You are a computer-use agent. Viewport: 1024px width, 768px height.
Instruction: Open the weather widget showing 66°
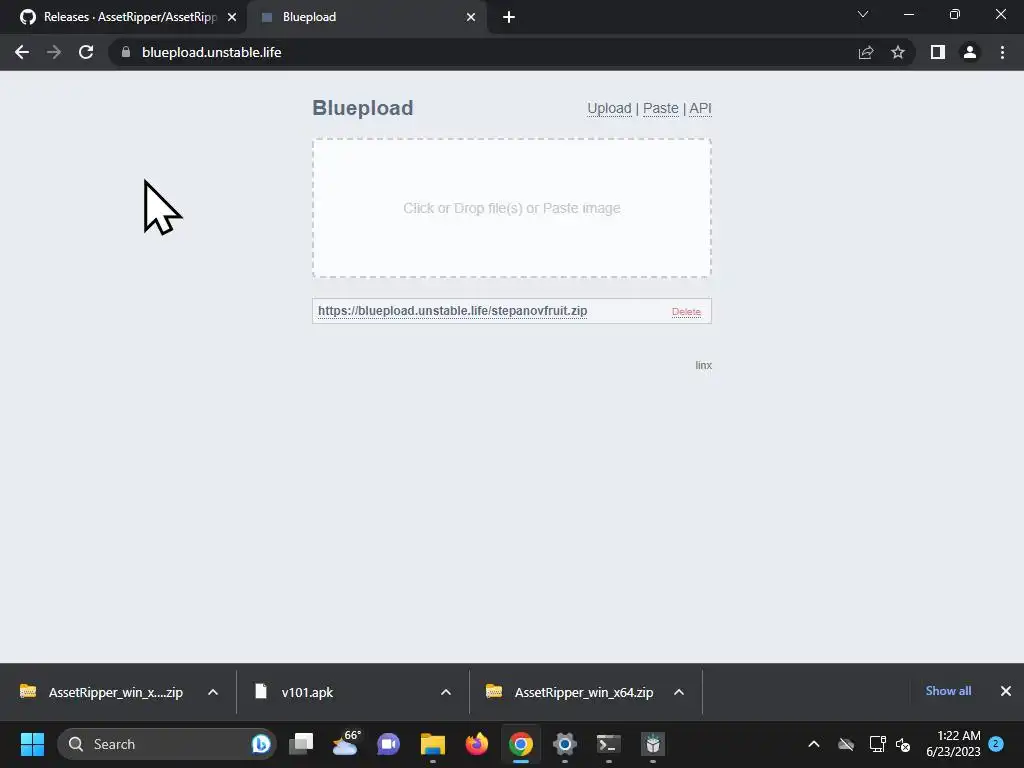[346, 743]
